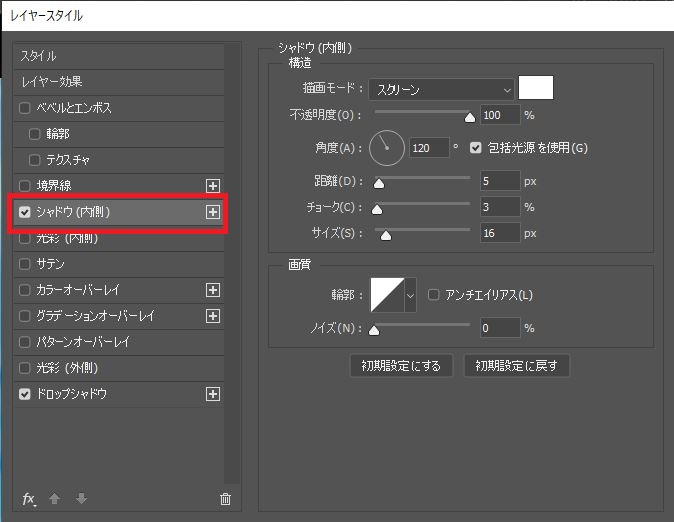This screenshot has width=674, height=522.
Task: Add another カラーオーバーレイ with plus icon
Action: (x=213, y=290)
